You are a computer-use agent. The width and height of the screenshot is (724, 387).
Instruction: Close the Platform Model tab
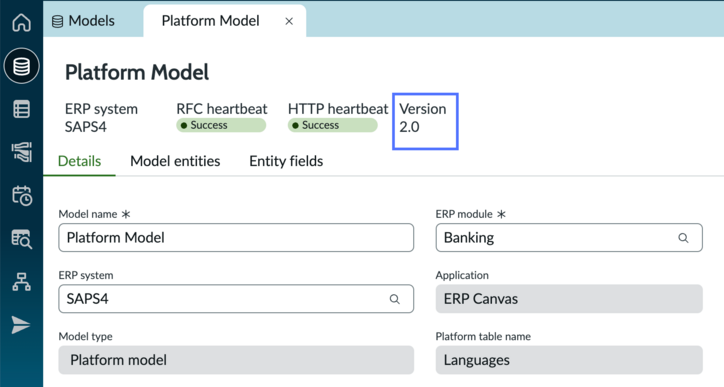pos(289,21)
